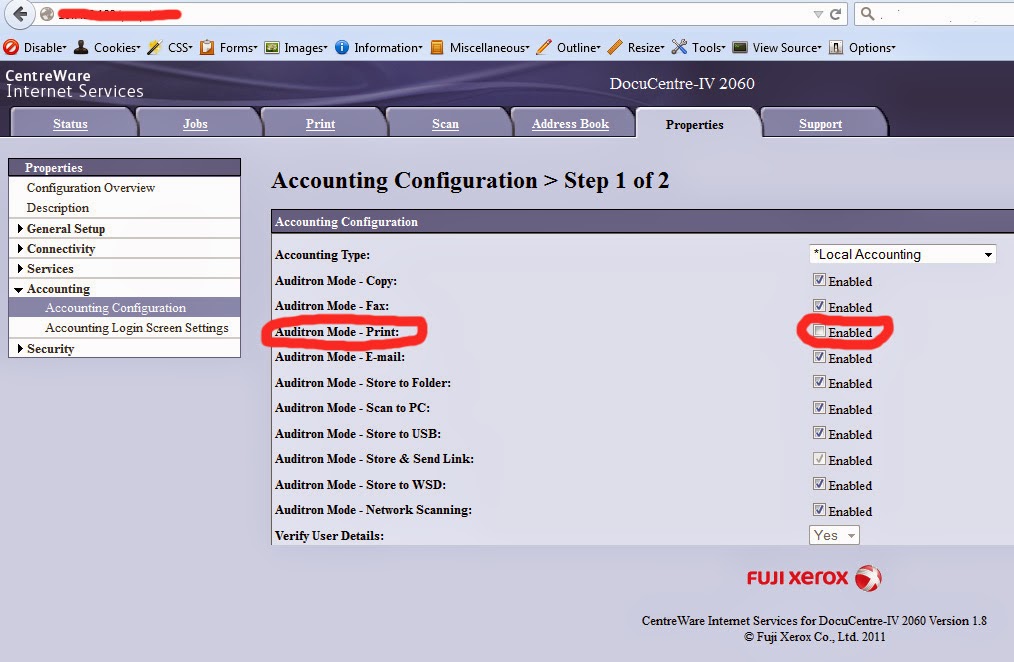Image resolution: width=1014 pixels, height=662 pixels.
Task: Click the browser address bar
Action: (x=440, y=14)
